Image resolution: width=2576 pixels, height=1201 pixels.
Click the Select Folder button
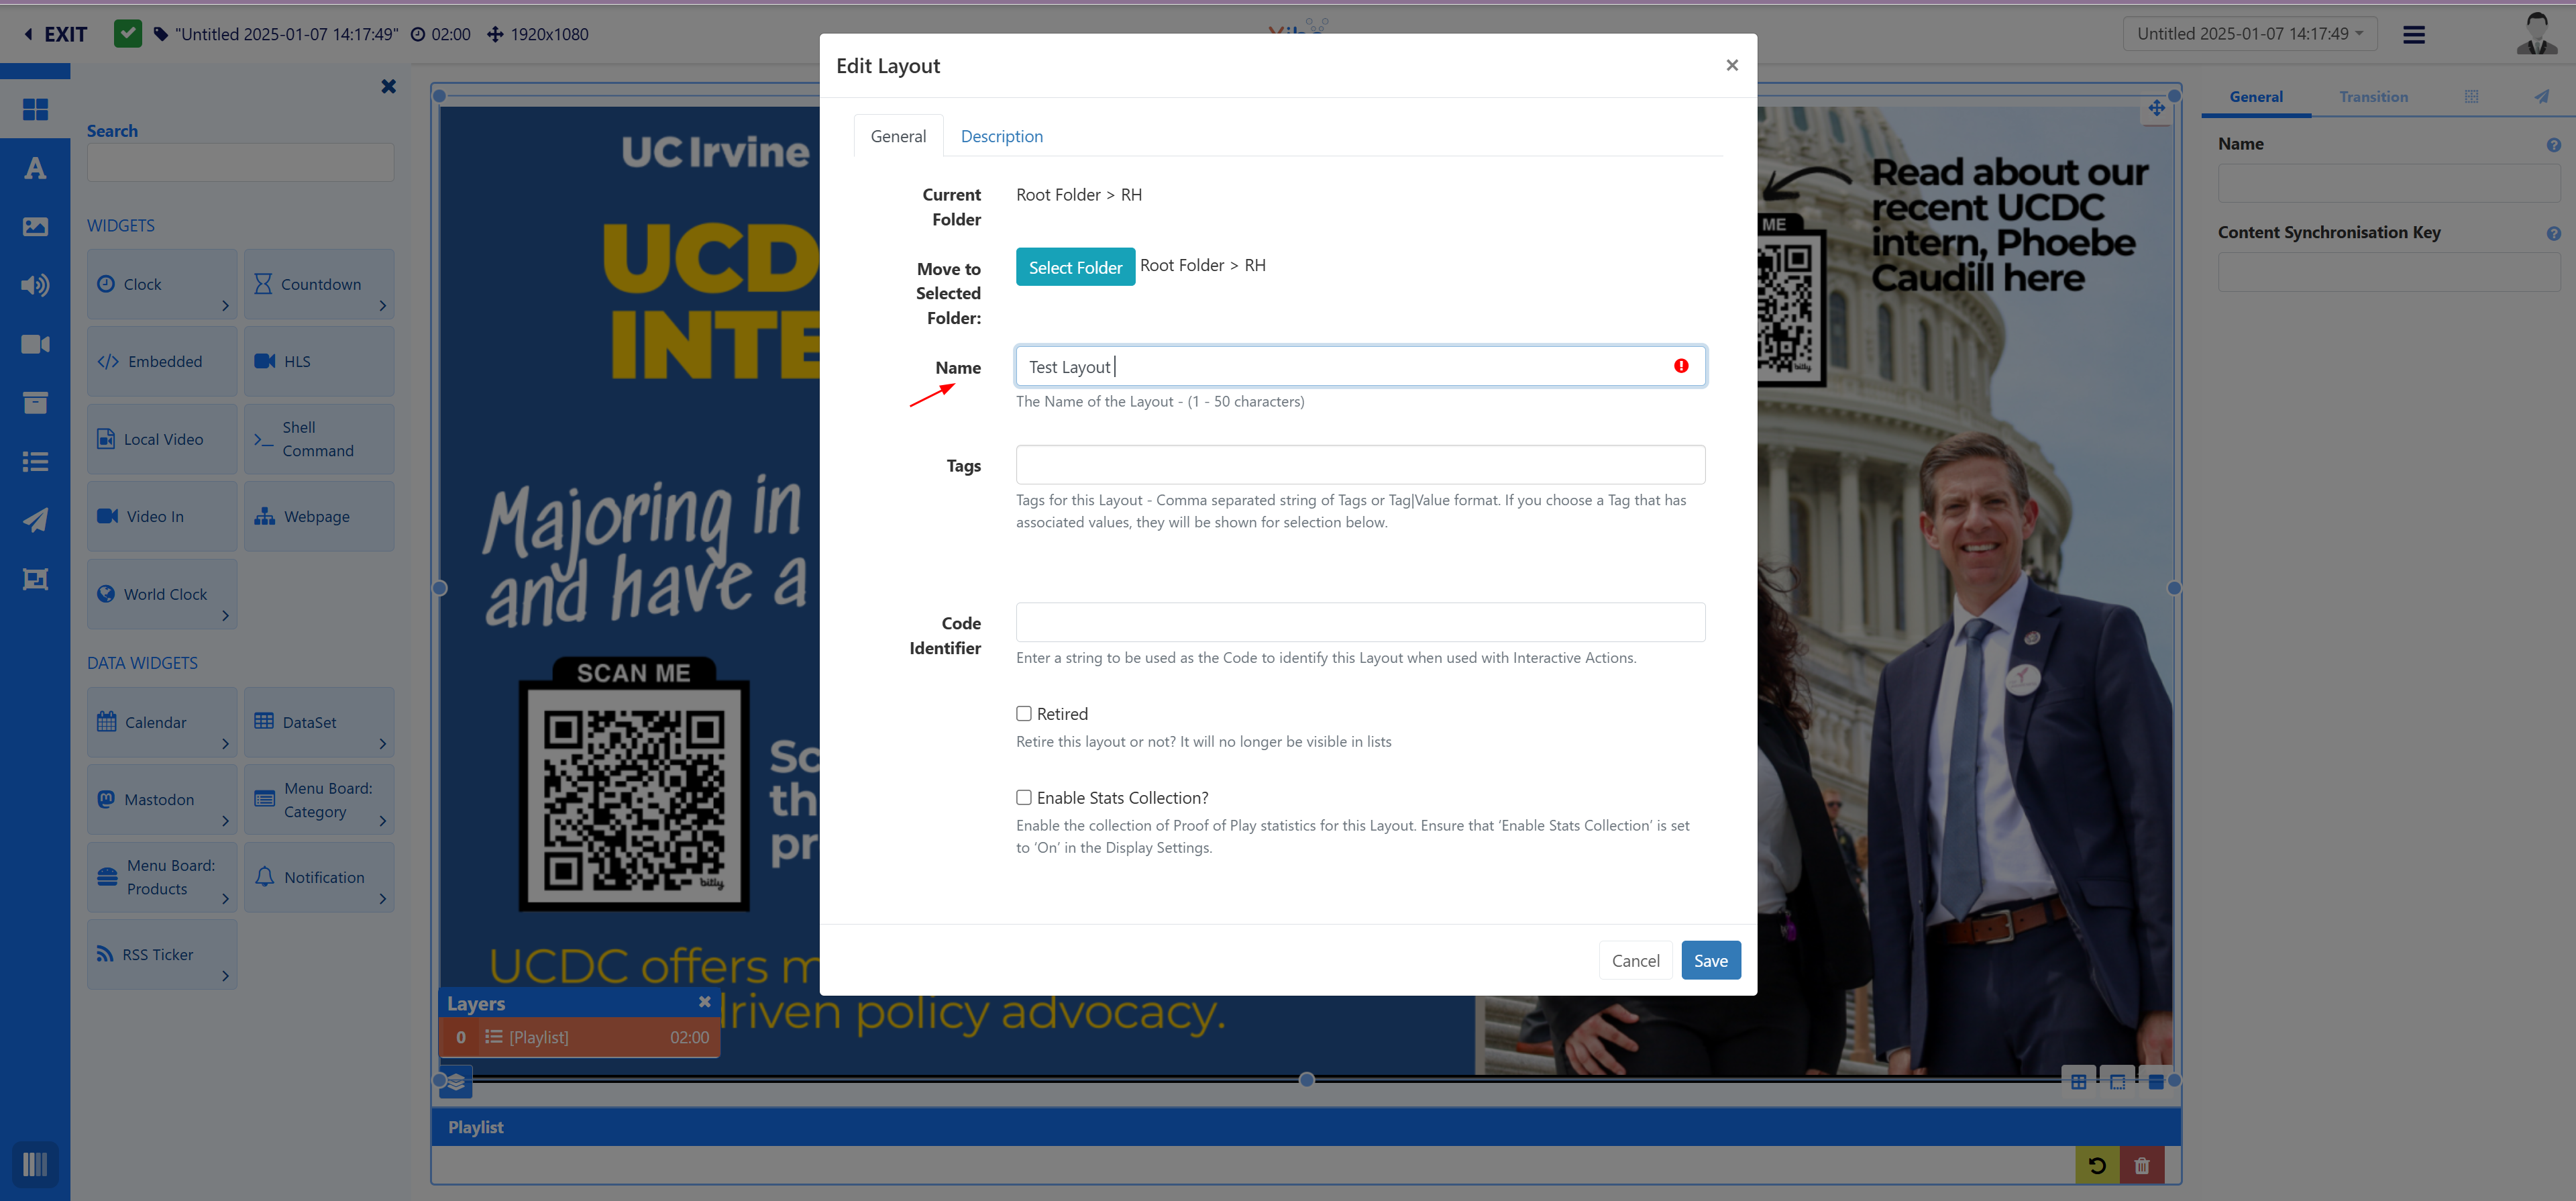1075,267
